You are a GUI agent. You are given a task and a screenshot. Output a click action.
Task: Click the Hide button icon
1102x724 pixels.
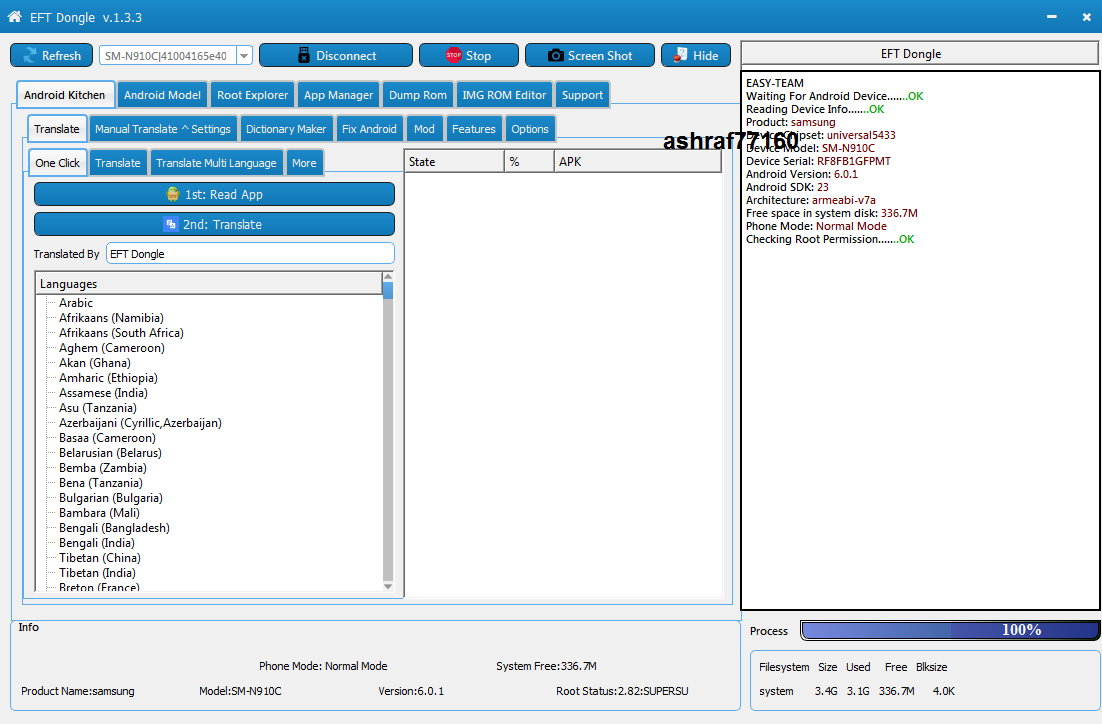(680, 56)
